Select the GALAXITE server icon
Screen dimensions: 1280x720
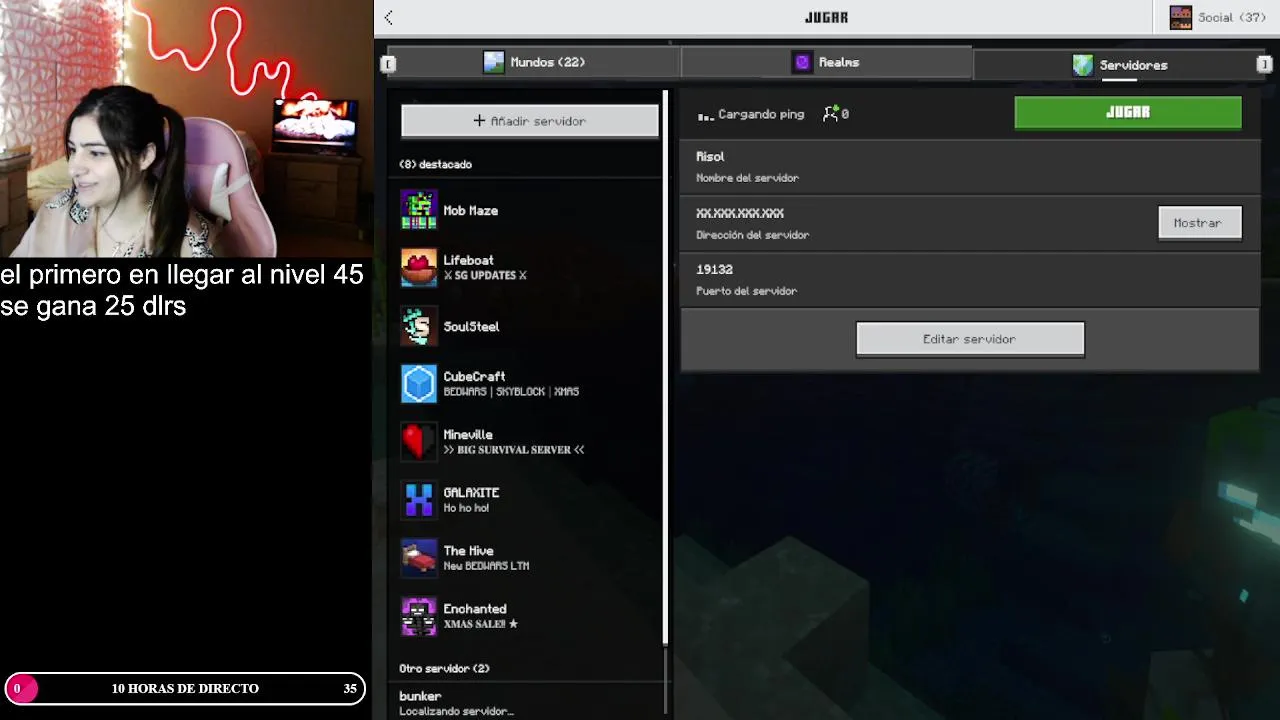[419, 500]
